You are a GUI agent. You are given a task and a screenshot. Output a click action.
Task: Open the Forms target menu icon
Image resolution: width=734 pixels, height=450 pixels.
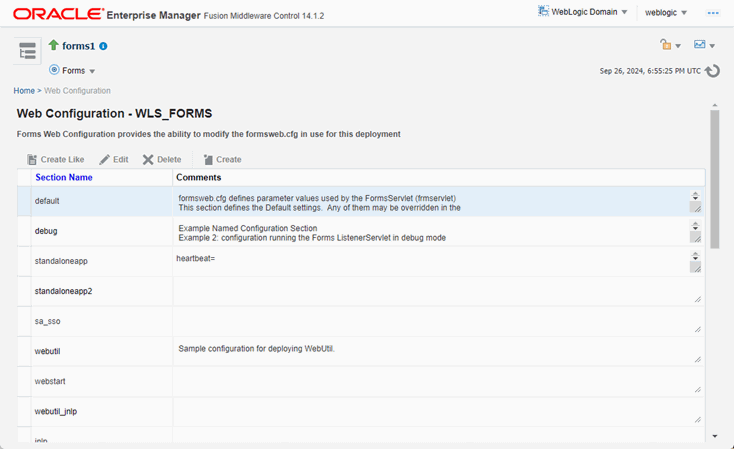point(54,70)
